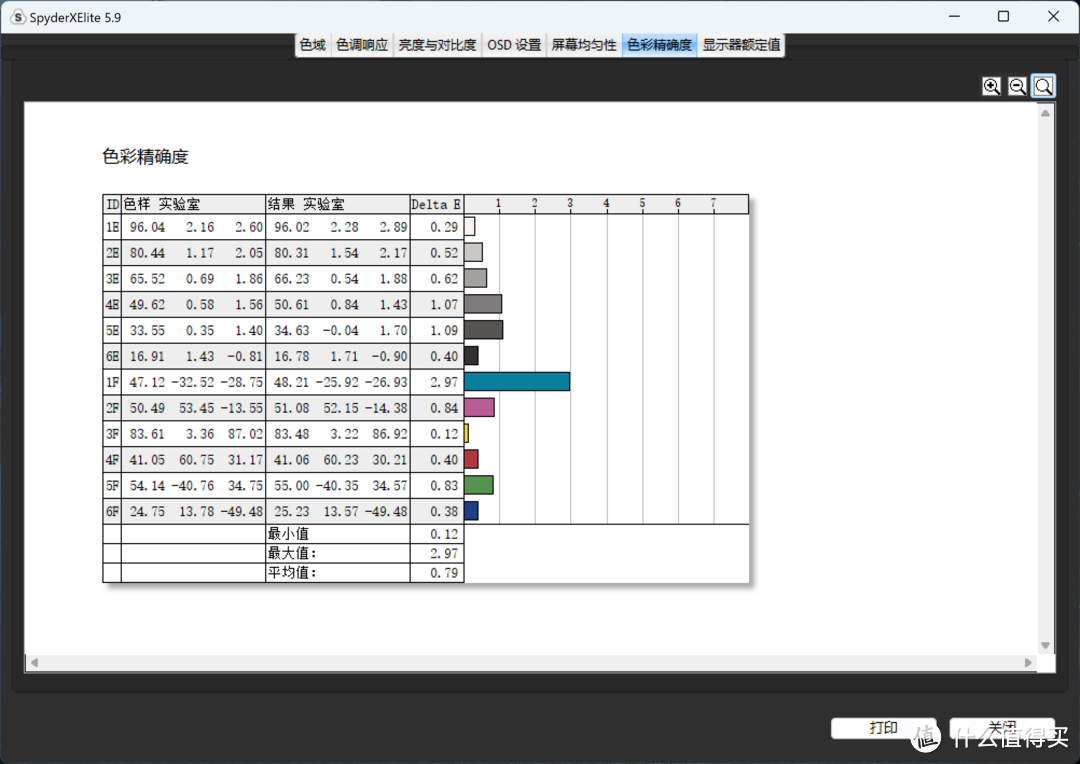Click result value 48.21 in row 1F
The height and width of the screenshot is (764, 1080).
pyautogui.click(x=291, y=382)
